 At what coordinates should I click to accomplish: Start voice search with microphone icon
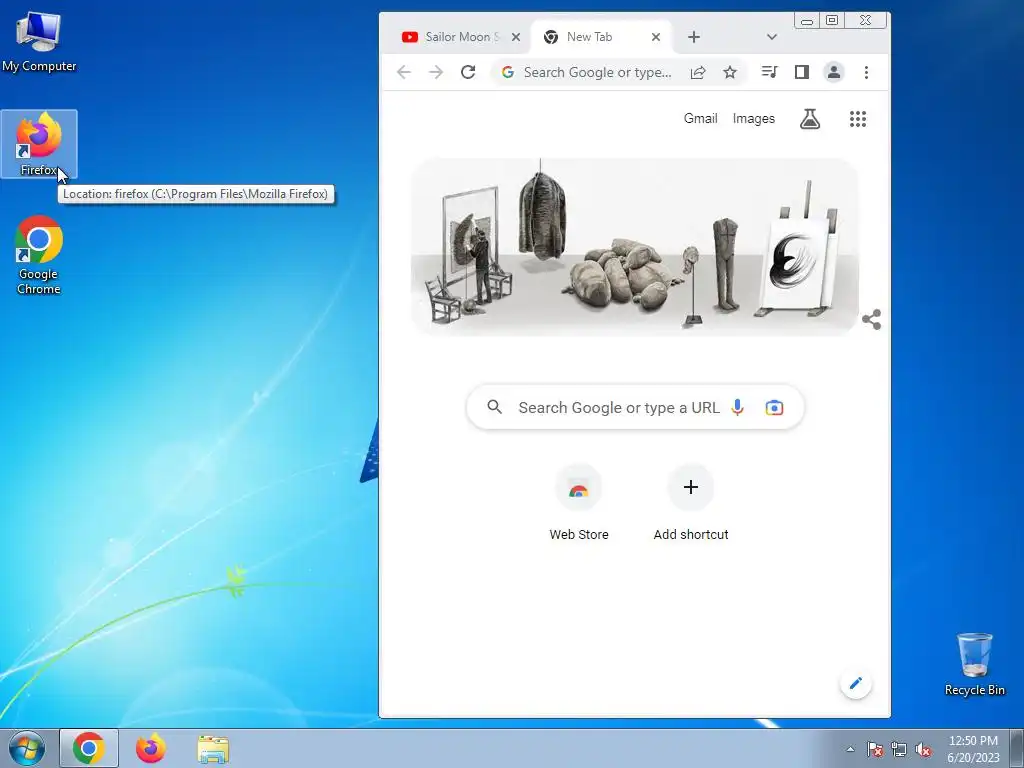pyautogui.click(x=737, y=408)
